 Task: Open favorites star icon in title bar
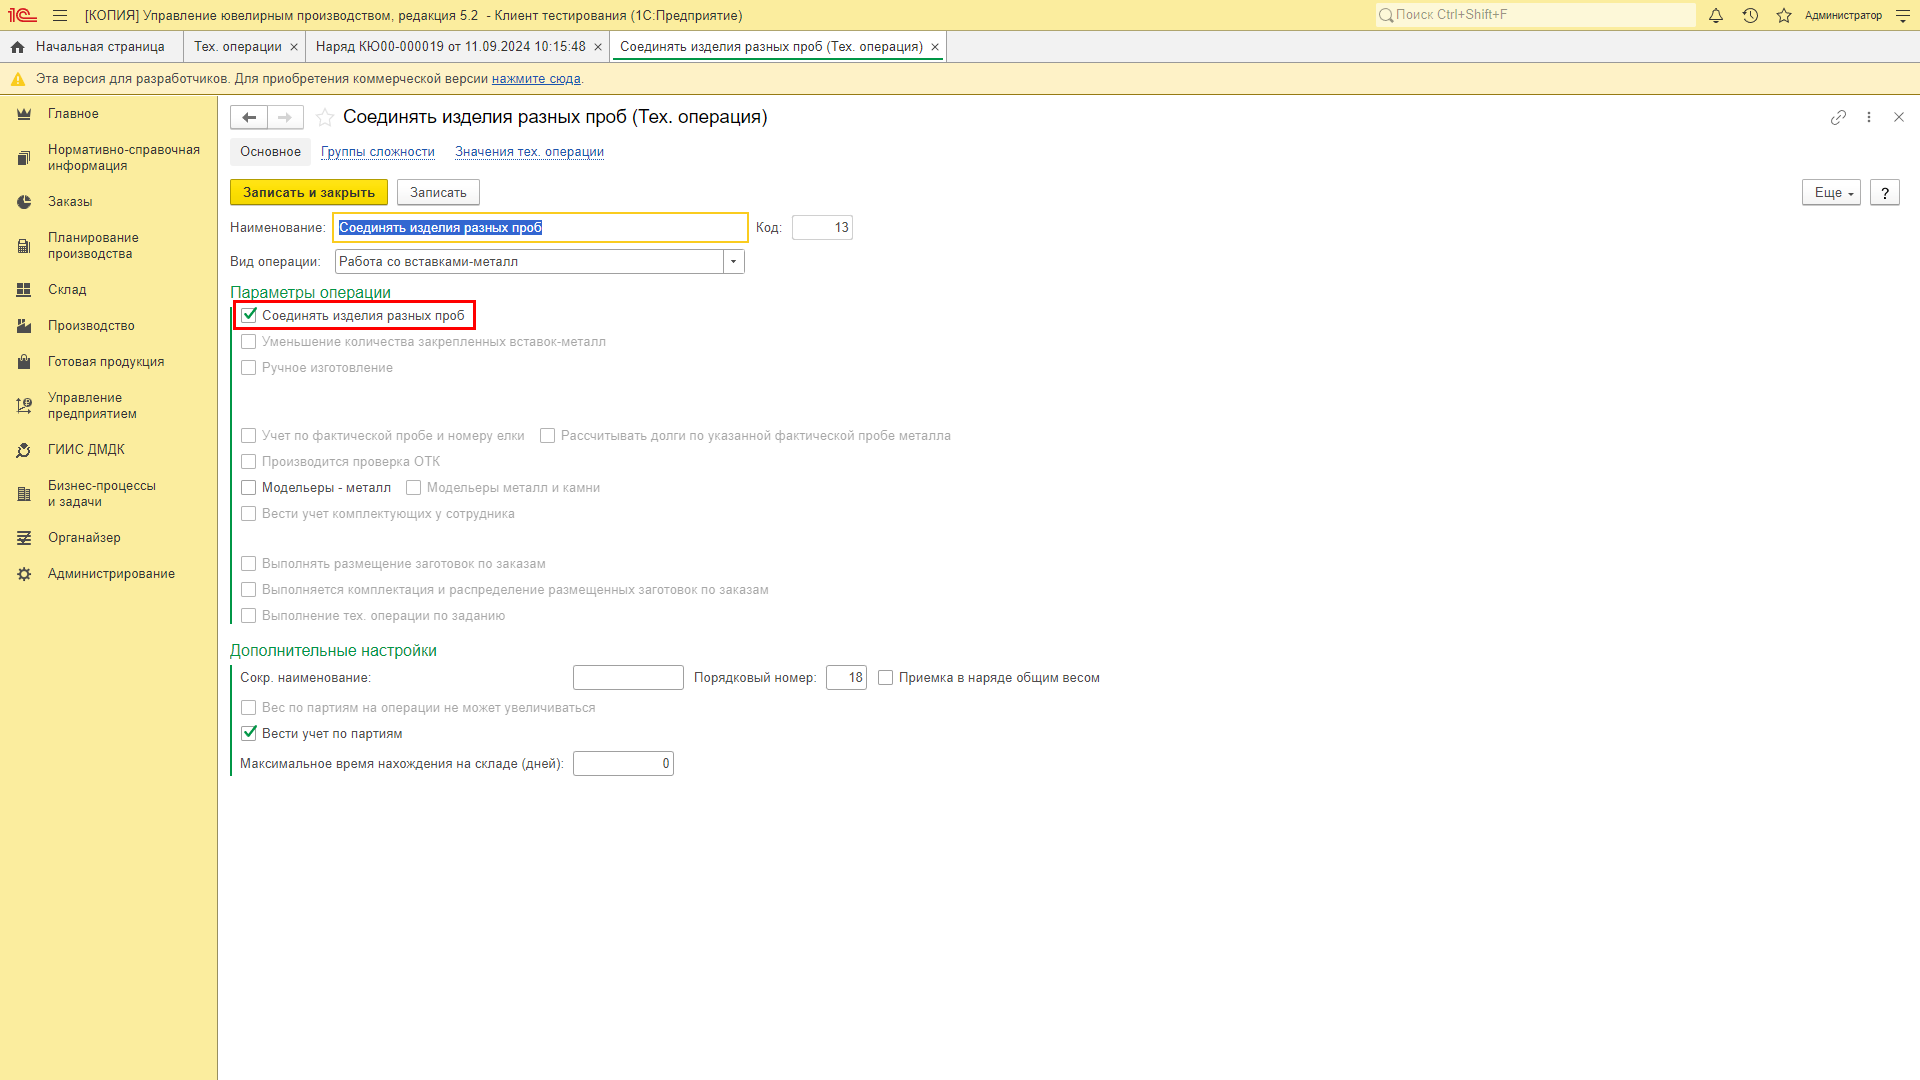[x=1784, y=15]
